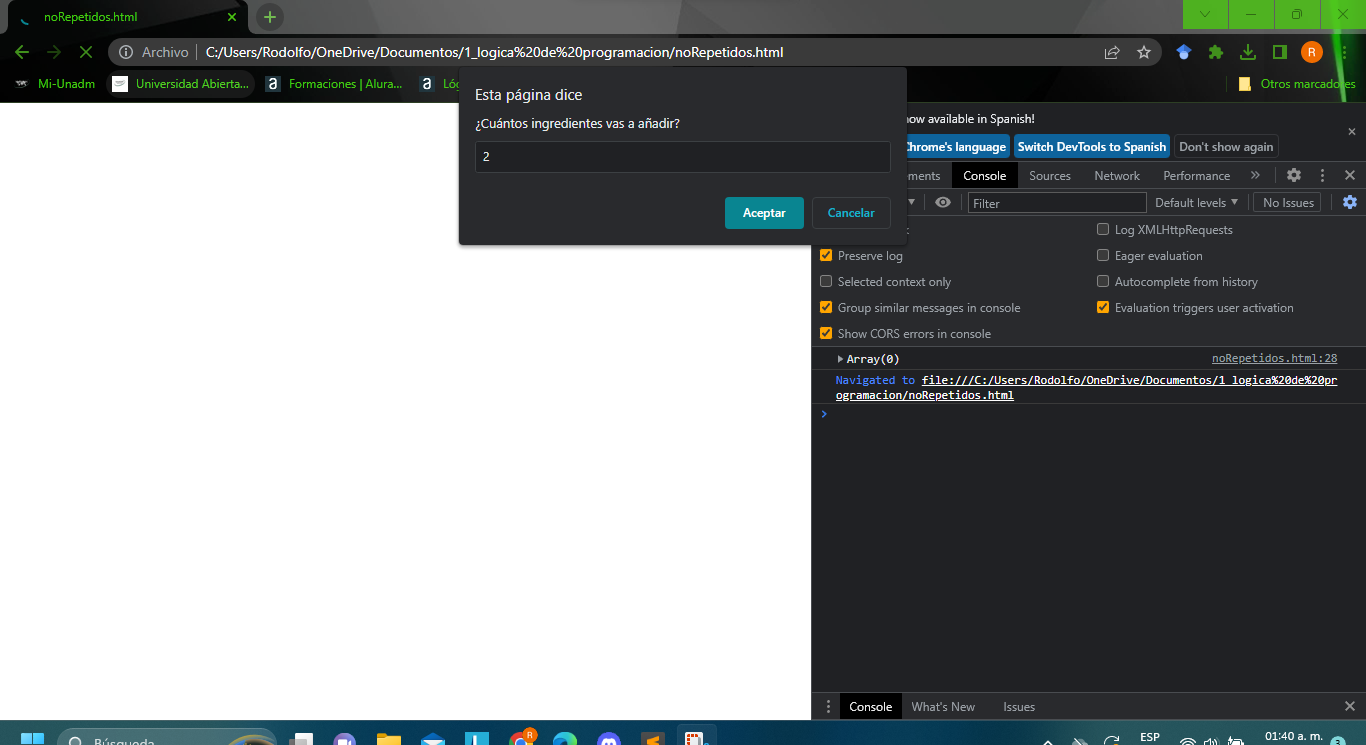
Task: Dismiss the DevTools language notification bar
Action: 1352,131
